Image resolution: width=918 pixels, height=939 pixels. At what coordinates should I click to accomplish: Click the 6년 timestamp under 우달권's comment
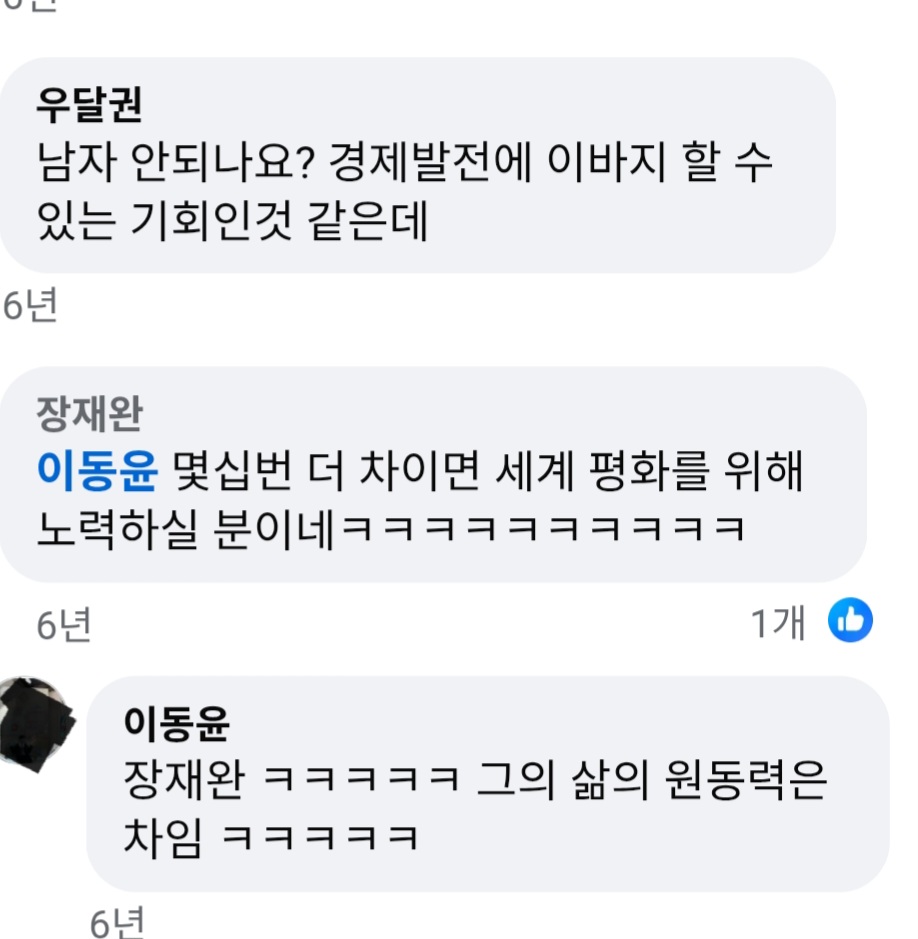[30, 305]
